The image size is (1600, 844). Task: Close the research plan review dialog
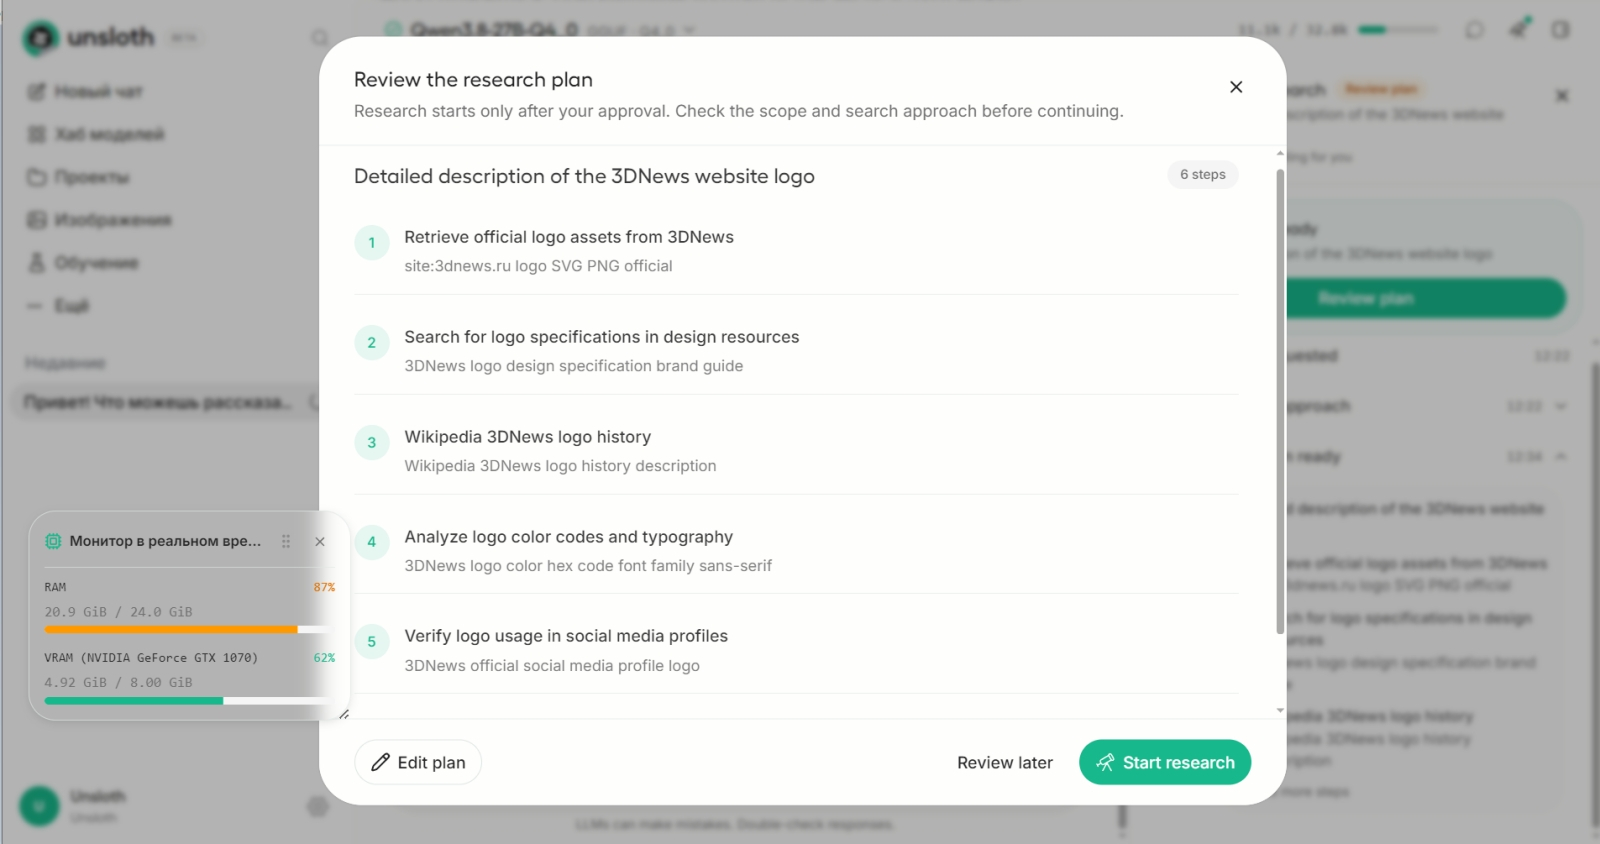(x=1236, y=87)
